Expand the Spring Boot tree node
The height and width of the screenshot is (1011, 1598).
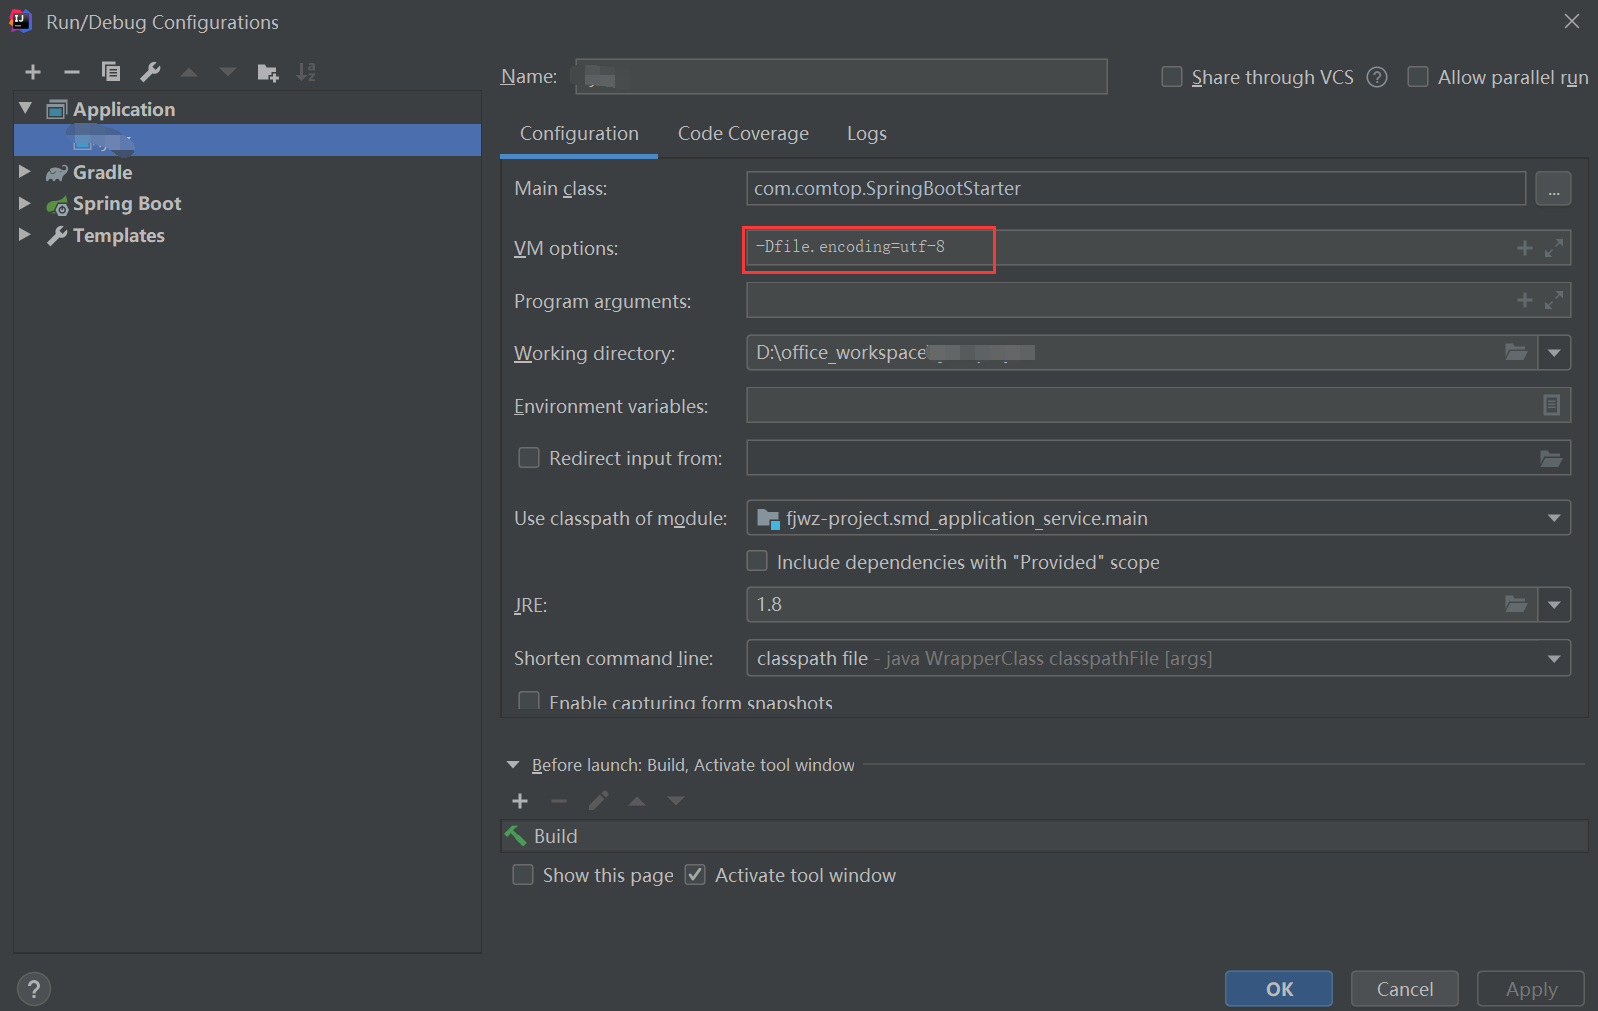(25, 203)
